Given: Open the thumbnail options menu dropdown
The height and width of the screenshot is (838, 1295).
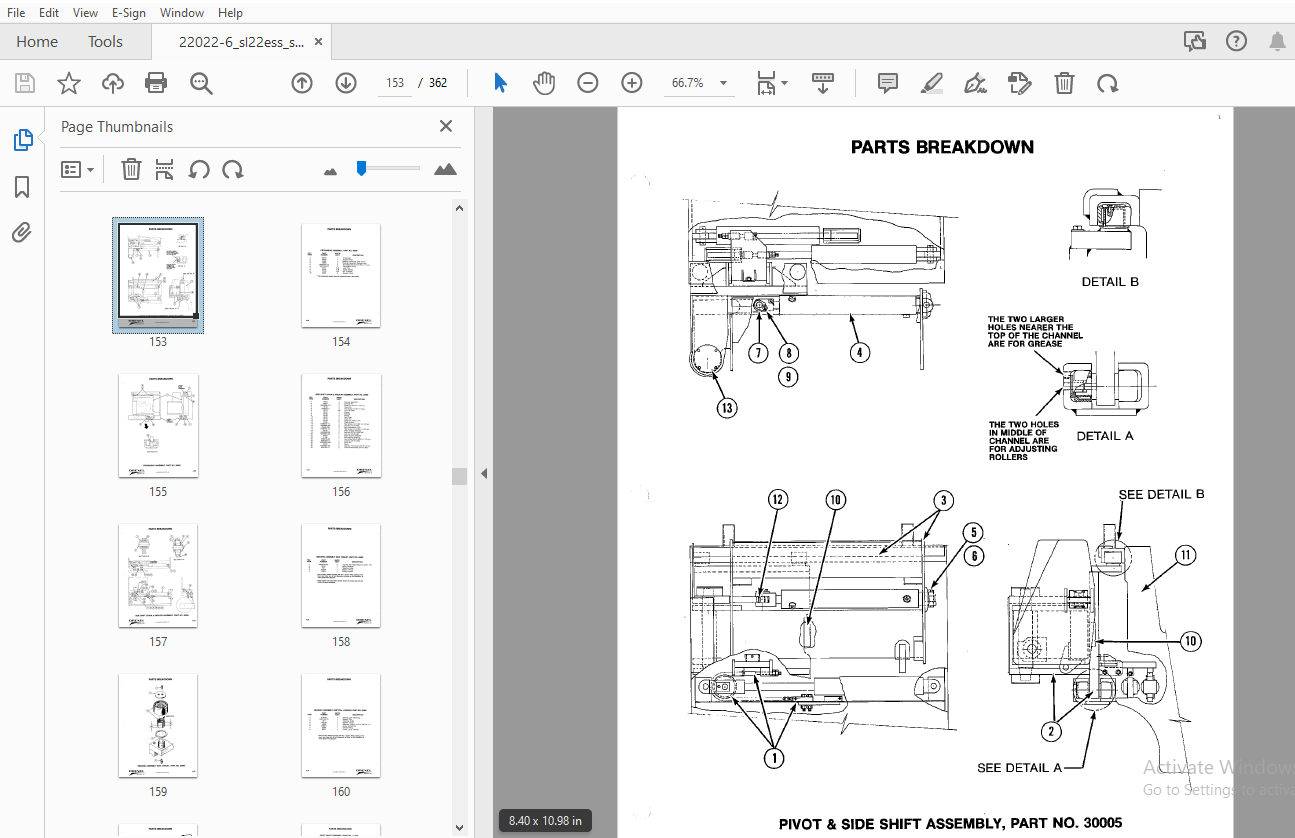Looking at the screenshot, I should (x=77, y=170).
